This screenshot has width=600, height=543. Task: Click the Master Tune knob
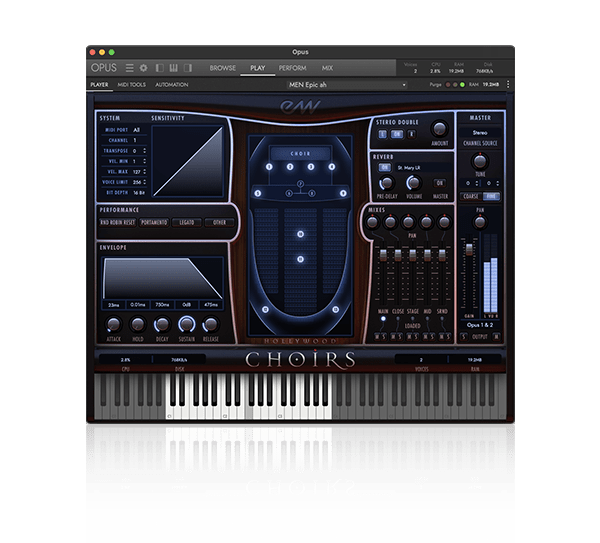(x=480, y=161)
